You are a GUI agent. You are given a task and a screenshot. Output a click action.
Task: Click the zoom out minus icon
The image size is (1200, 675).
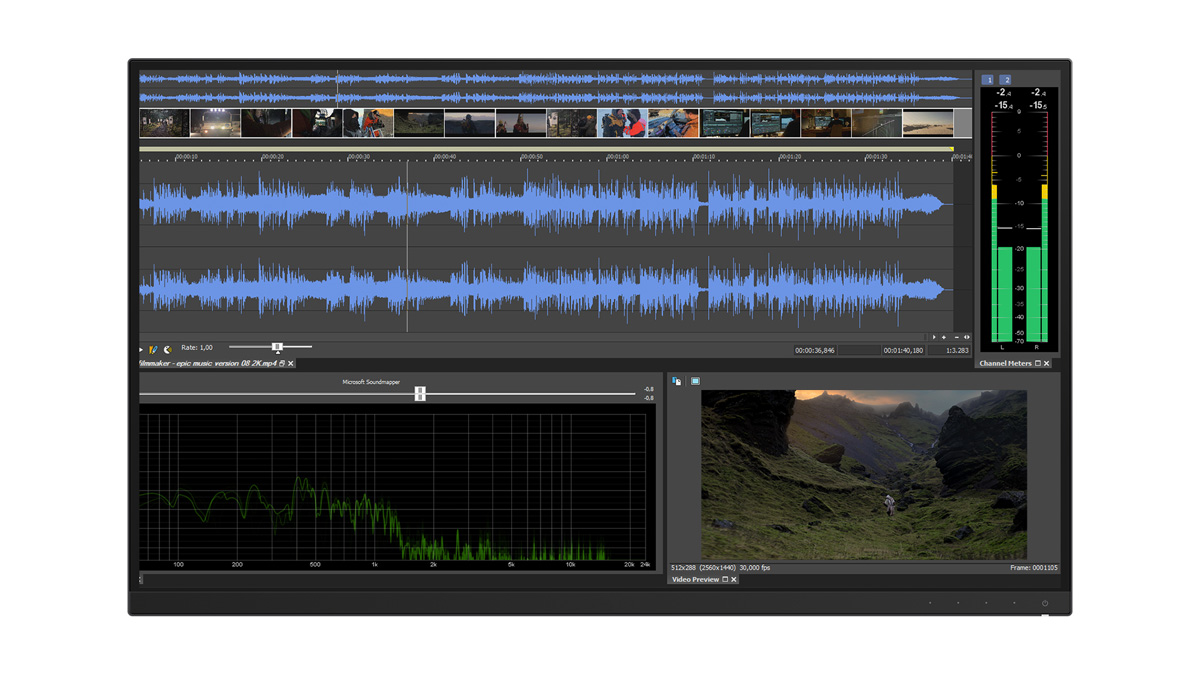(956, 338)
